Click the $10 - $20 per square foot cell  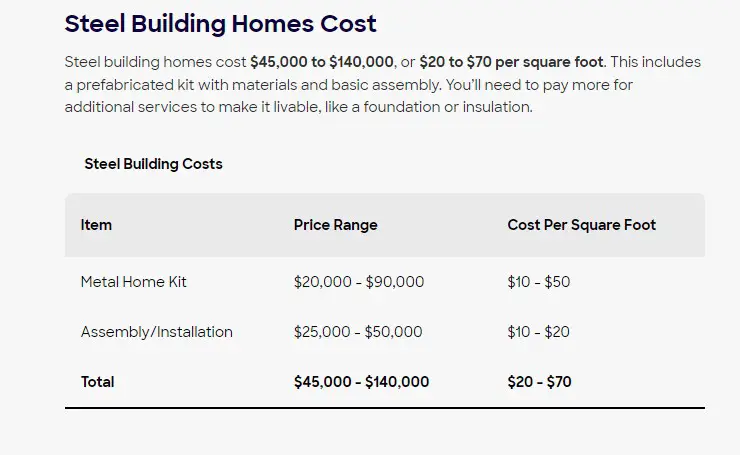[538, 332]
